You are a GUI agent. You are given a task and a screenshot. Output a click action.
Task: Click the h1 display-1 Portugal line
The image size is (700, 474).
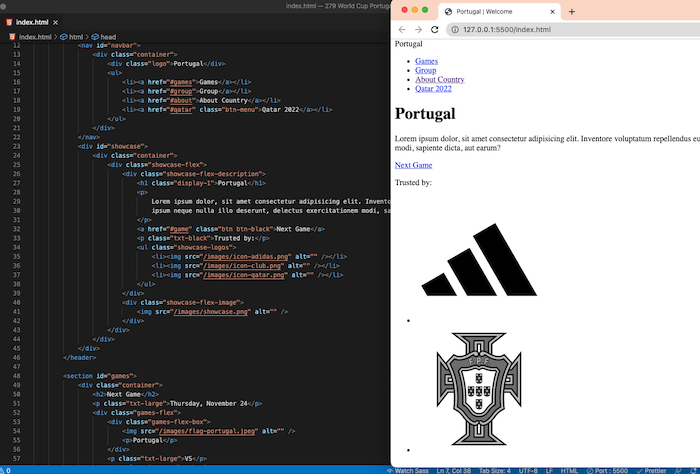point(201,183)
